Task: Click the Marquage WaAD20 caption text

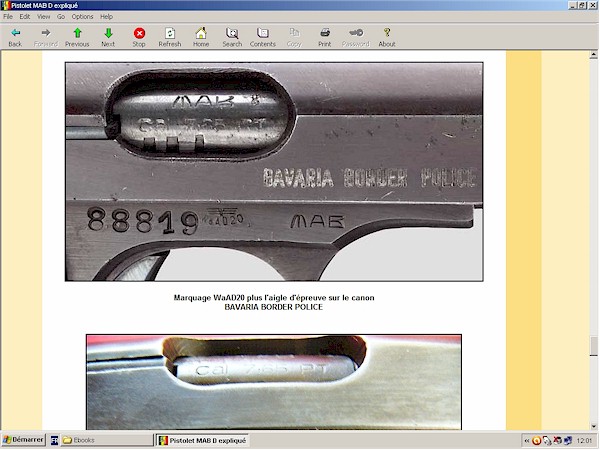Action: click(274, 298)
